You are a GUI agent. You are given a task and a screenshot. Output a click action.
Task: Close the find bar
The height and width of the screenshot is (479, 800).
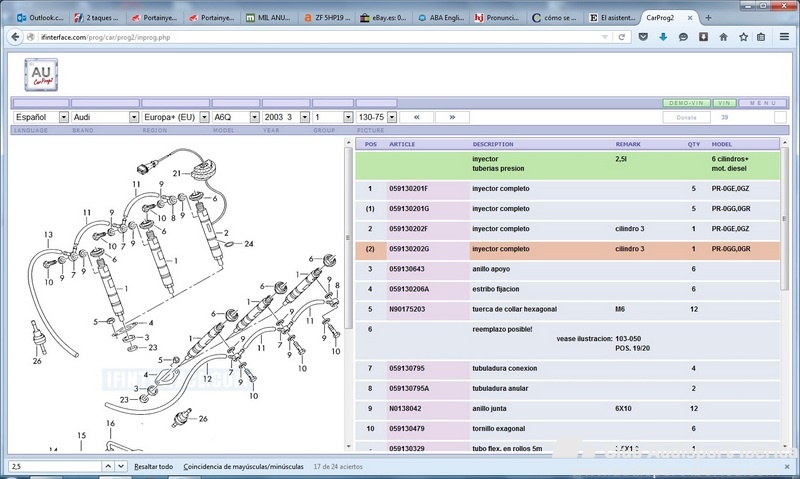tap(786, 466)
